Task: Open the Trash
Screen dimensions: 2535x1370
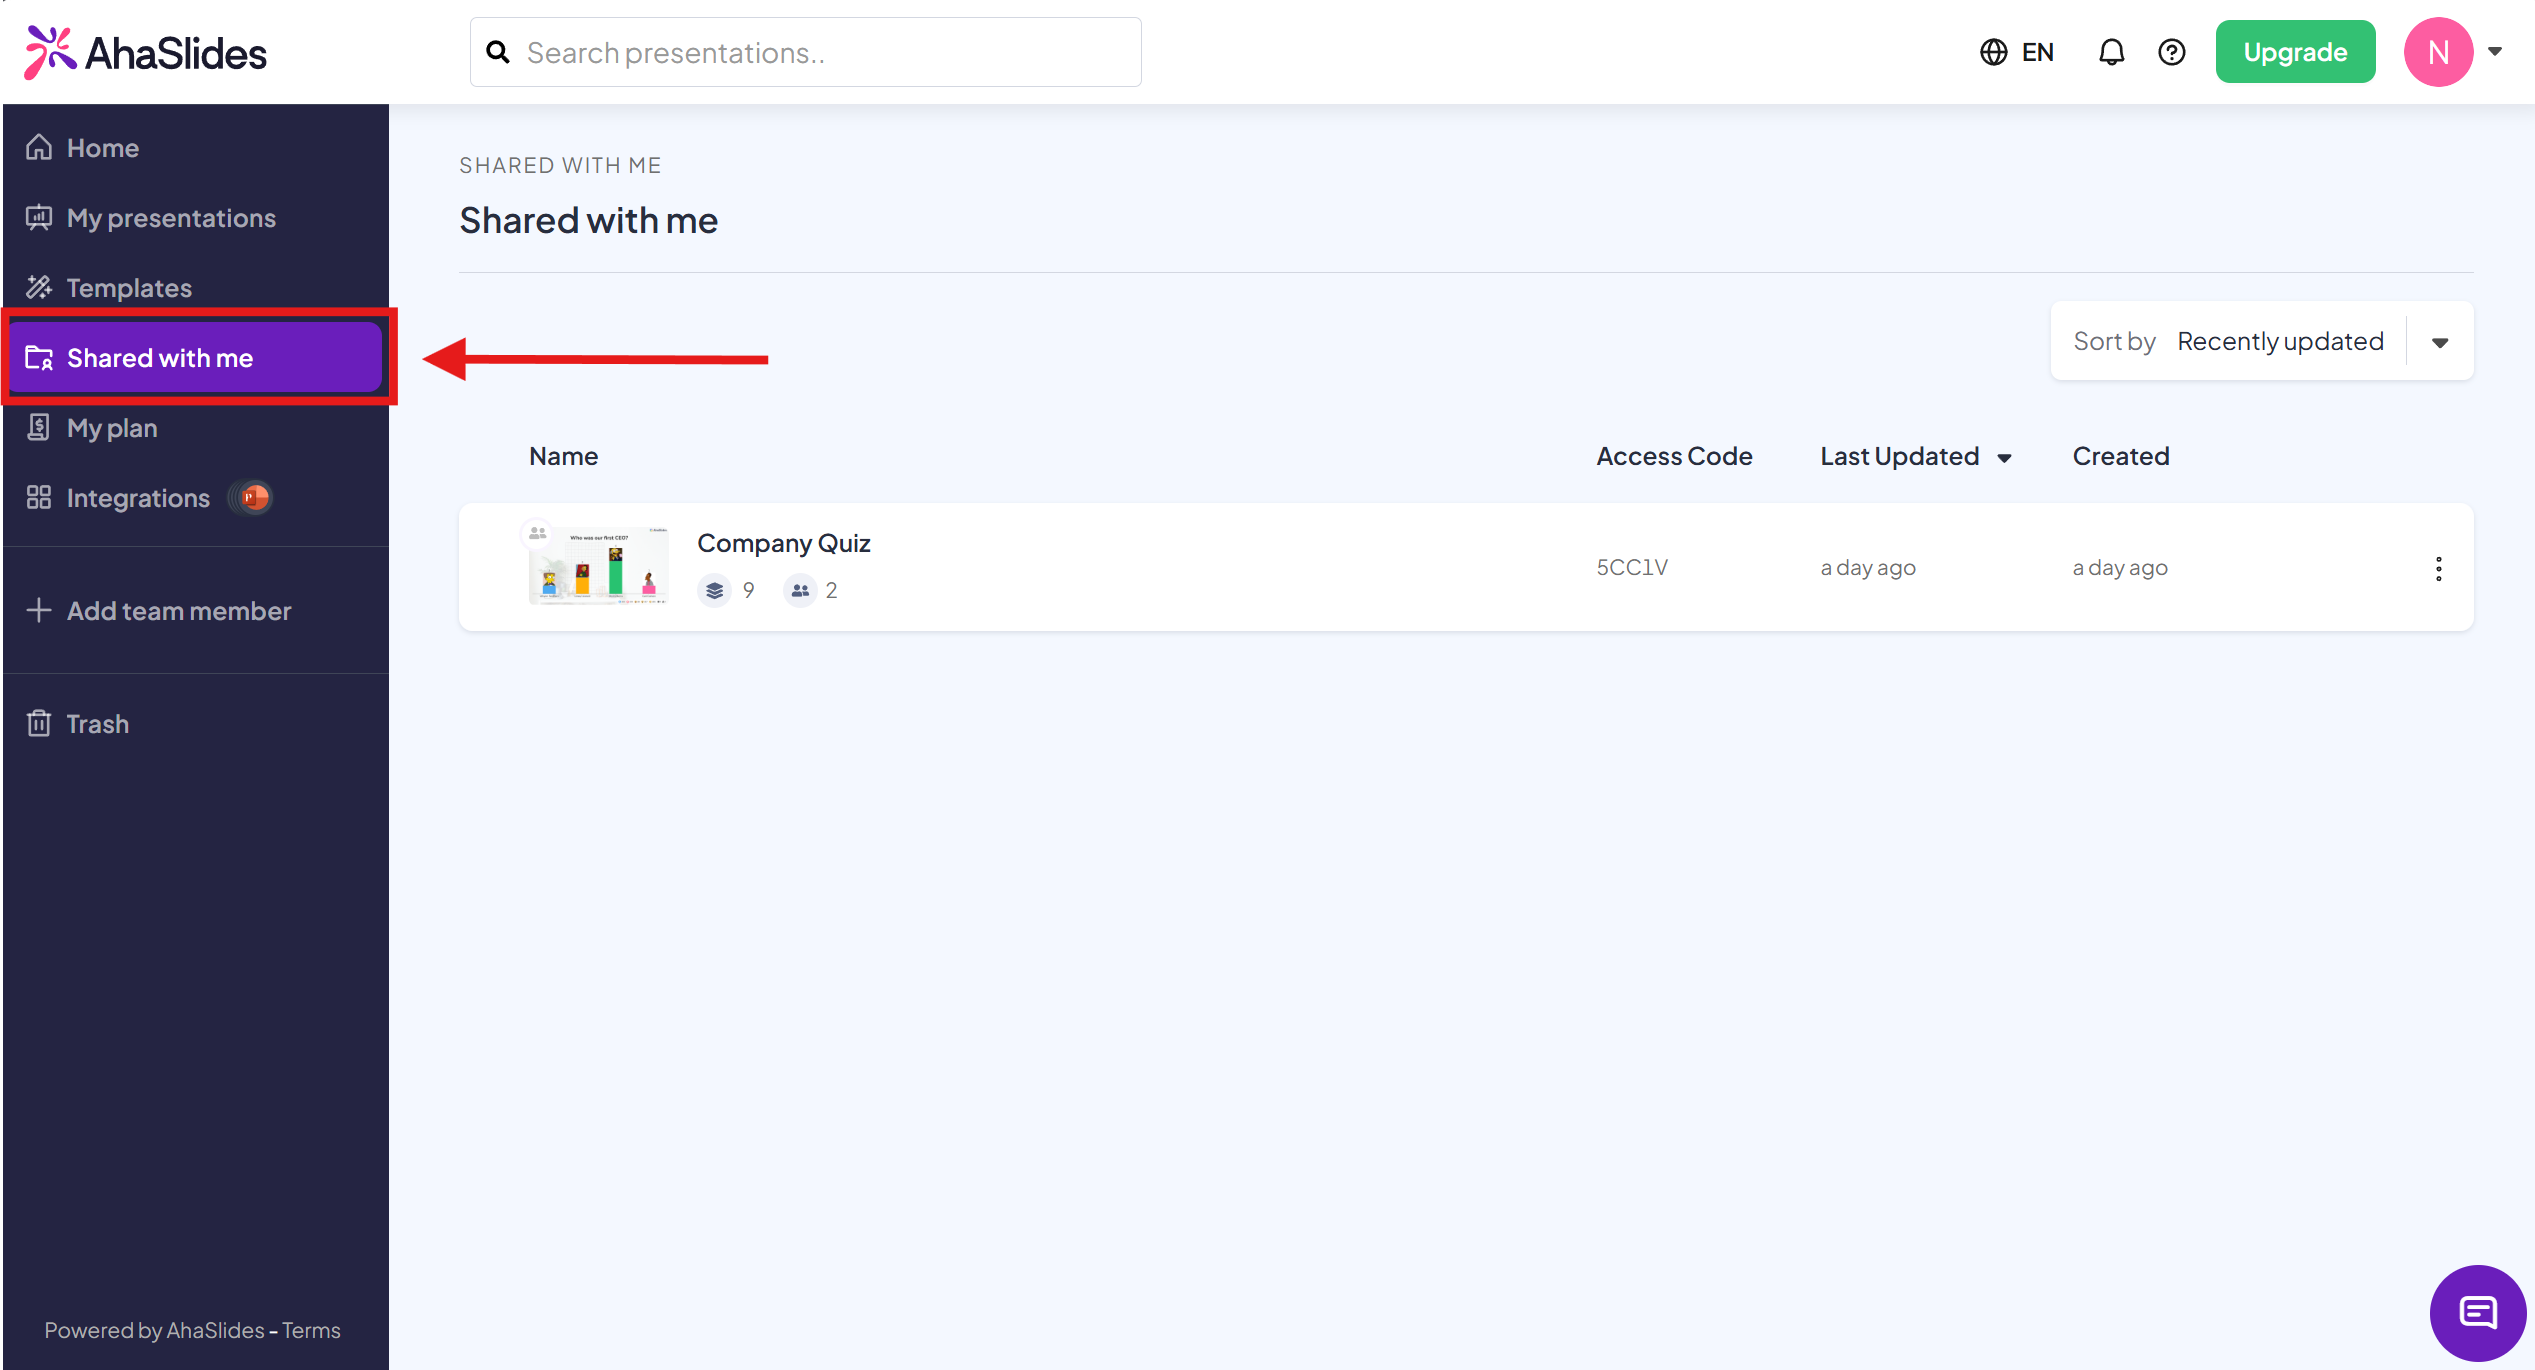Action: click(196, 724)
